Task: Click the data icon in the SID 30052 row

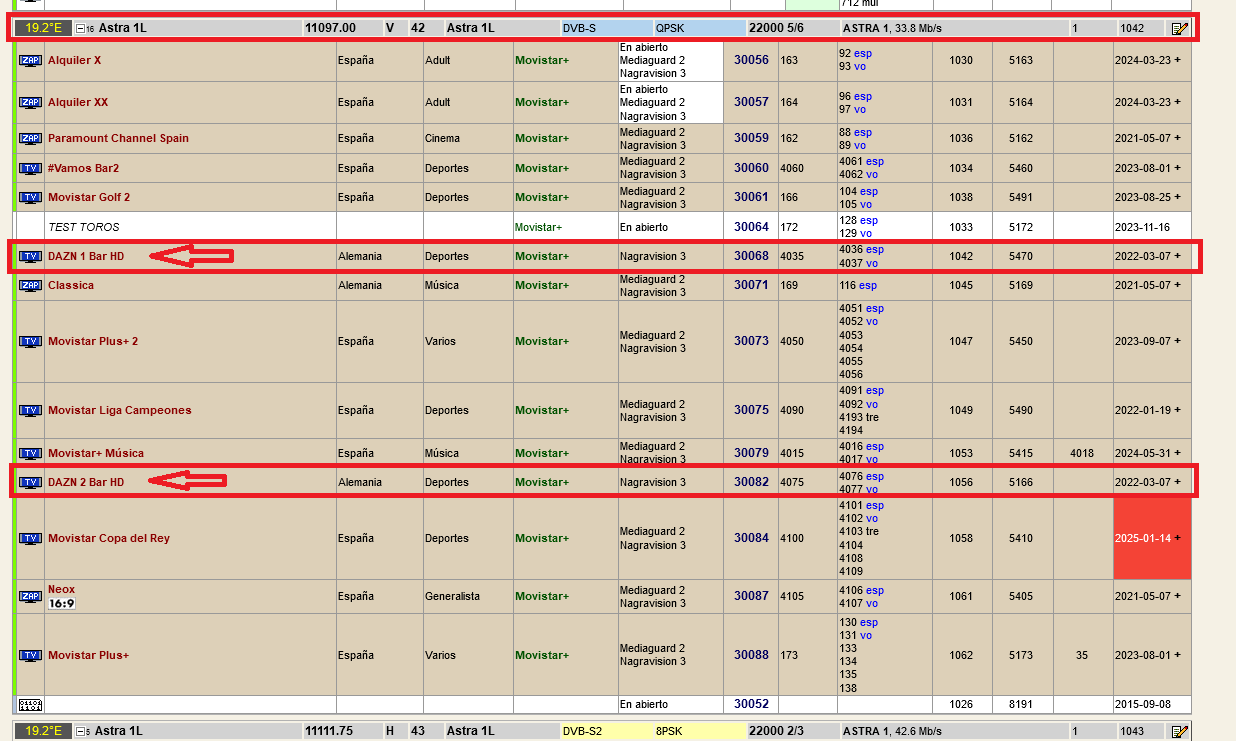Action: point(30,704)
